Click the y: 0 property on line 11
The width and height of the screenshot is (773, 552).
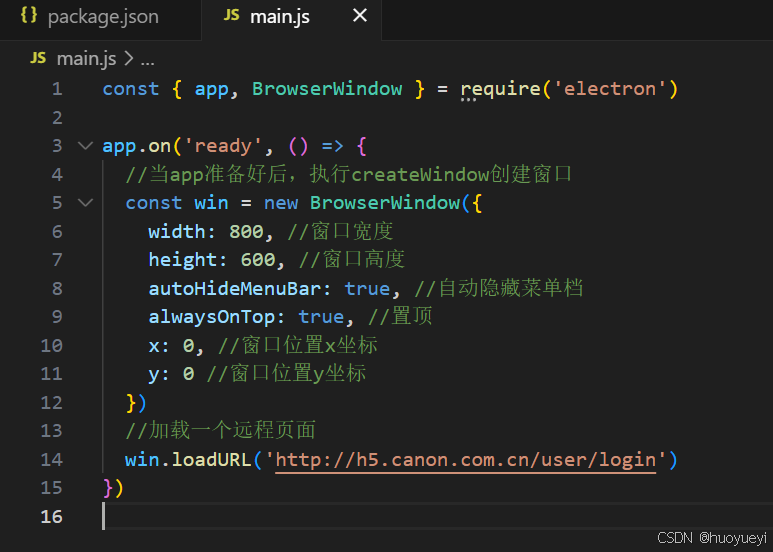(171, 374)
